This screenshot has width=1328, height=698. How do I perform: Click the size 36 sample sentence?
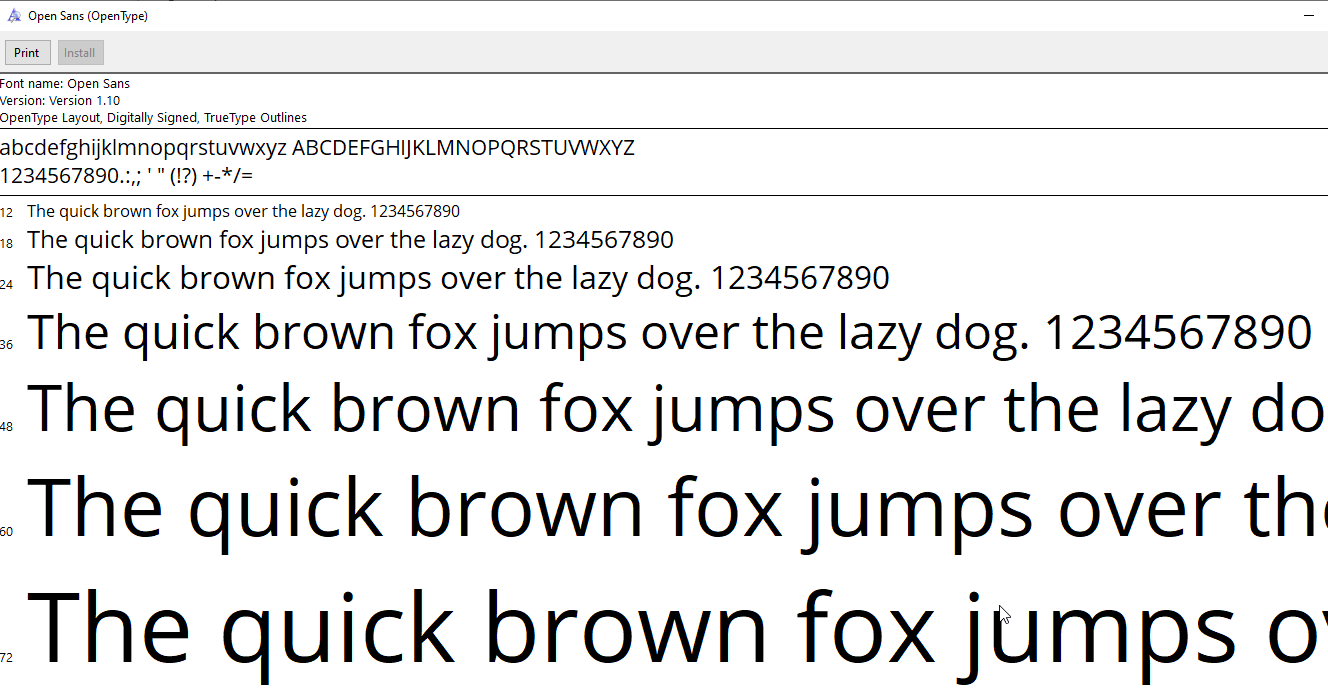click(668, 332)
